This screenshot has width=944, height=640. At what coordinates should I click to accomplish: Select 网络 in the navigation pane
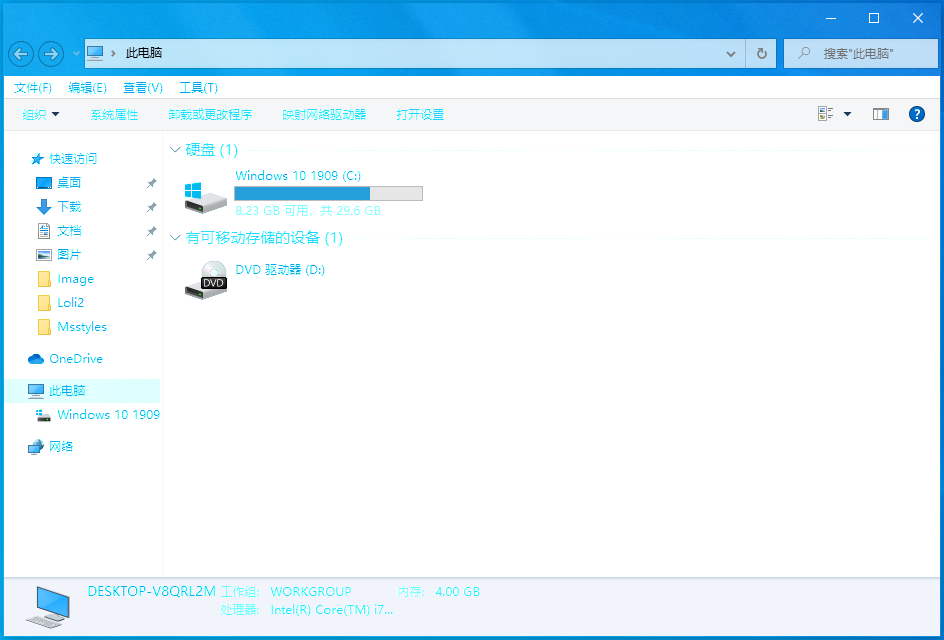[x=61, y=447]
